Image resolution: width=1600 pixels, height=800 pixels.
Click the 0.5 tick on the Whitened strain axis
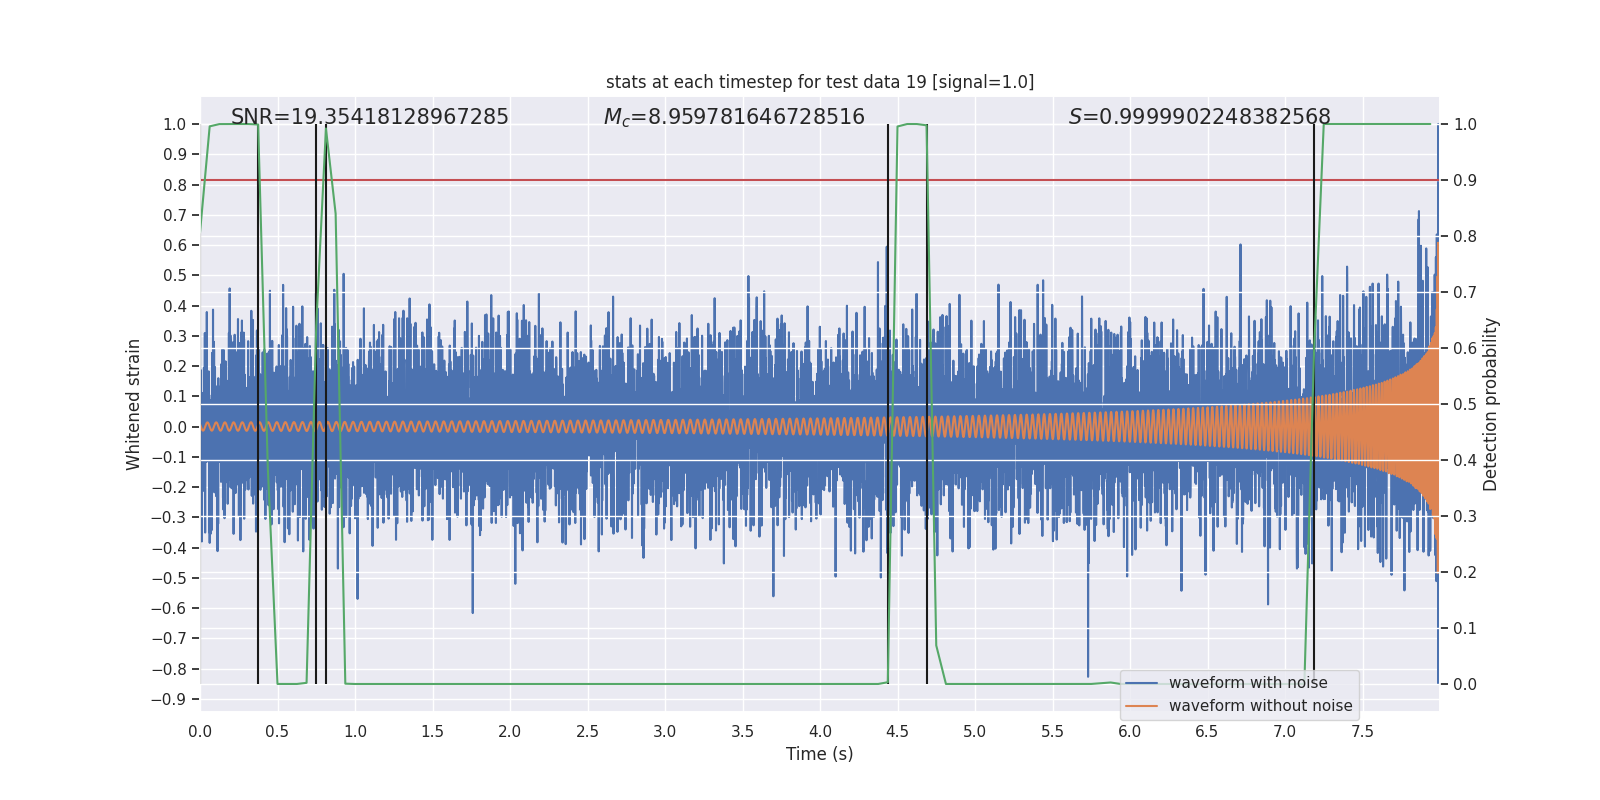coord(175,275)
